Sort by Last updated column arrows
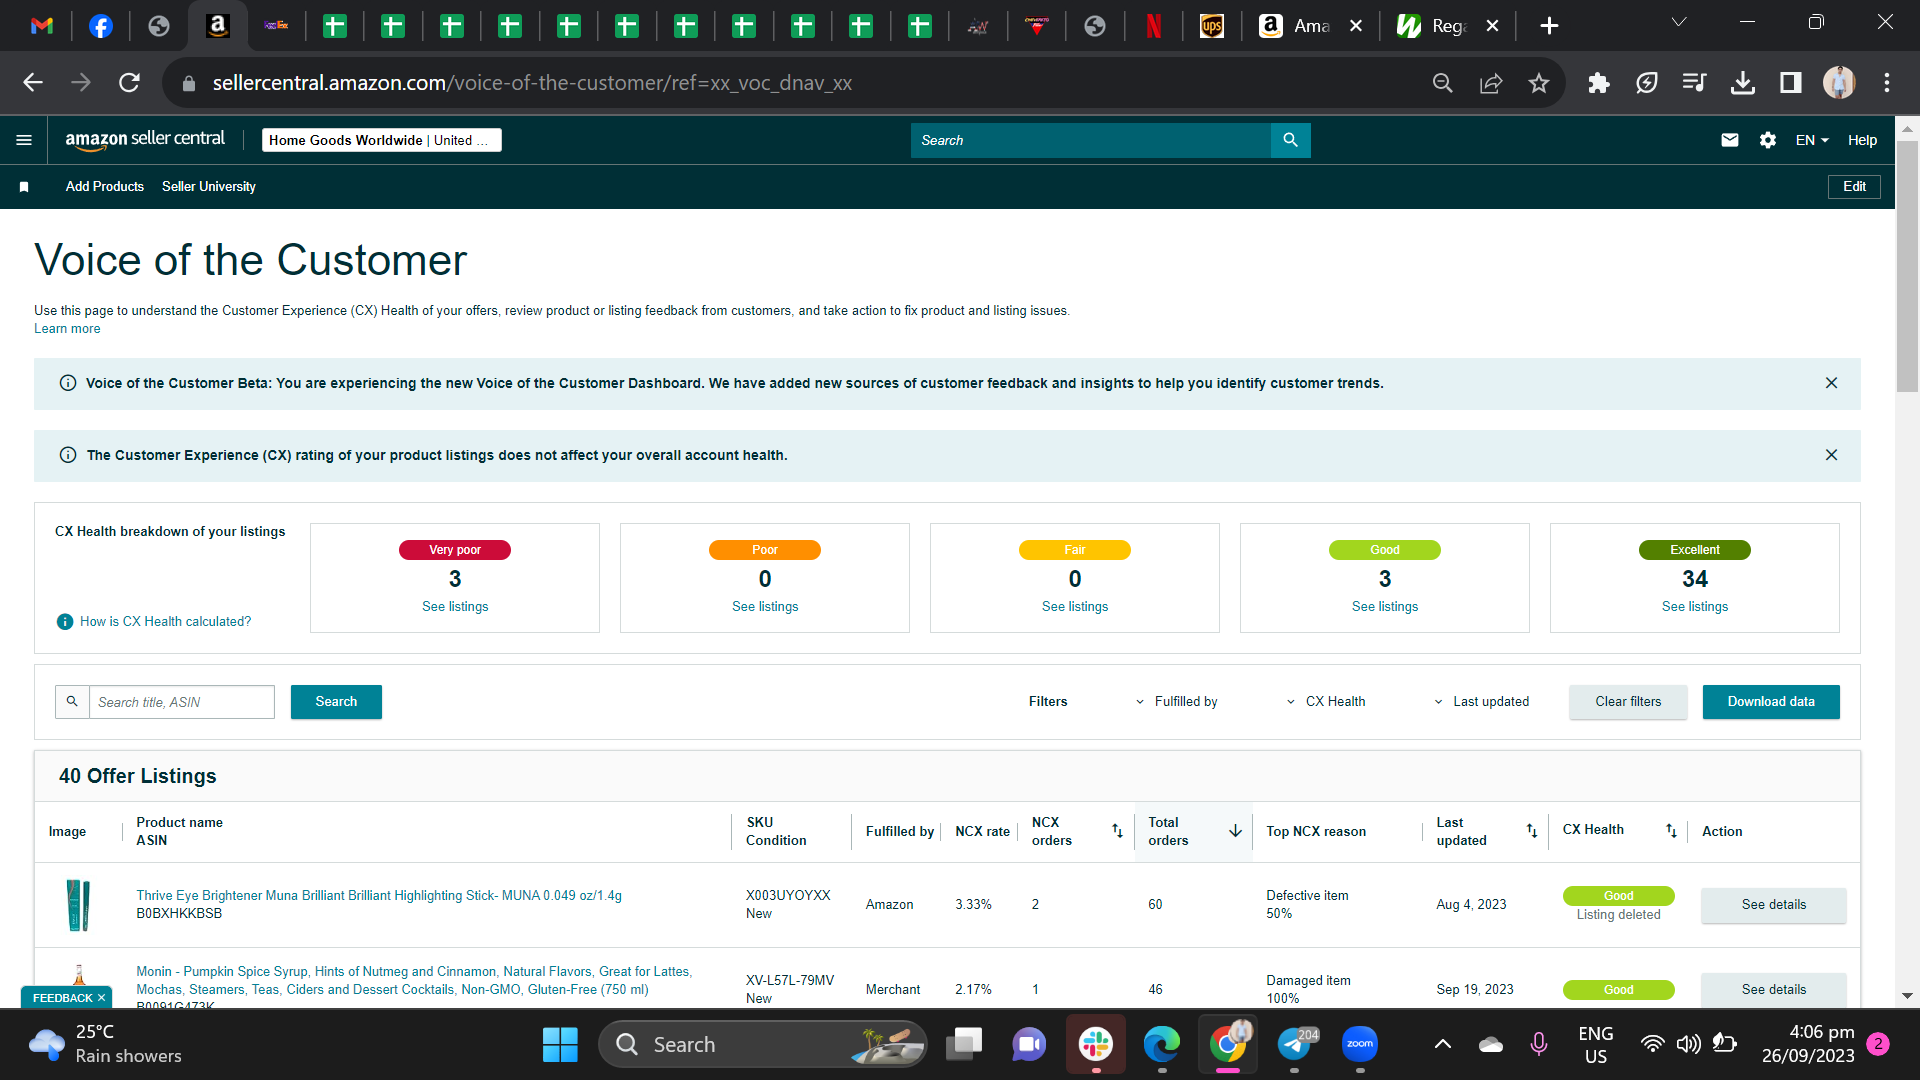 [1531, 831]
